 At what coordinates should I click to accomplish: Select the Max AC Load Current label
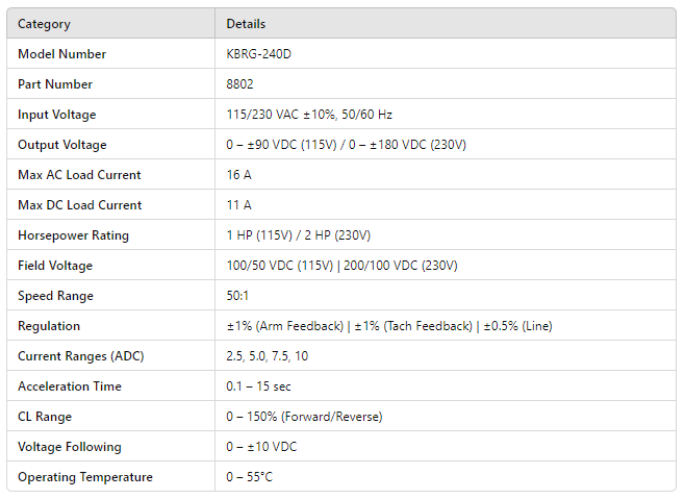[79, 175]
